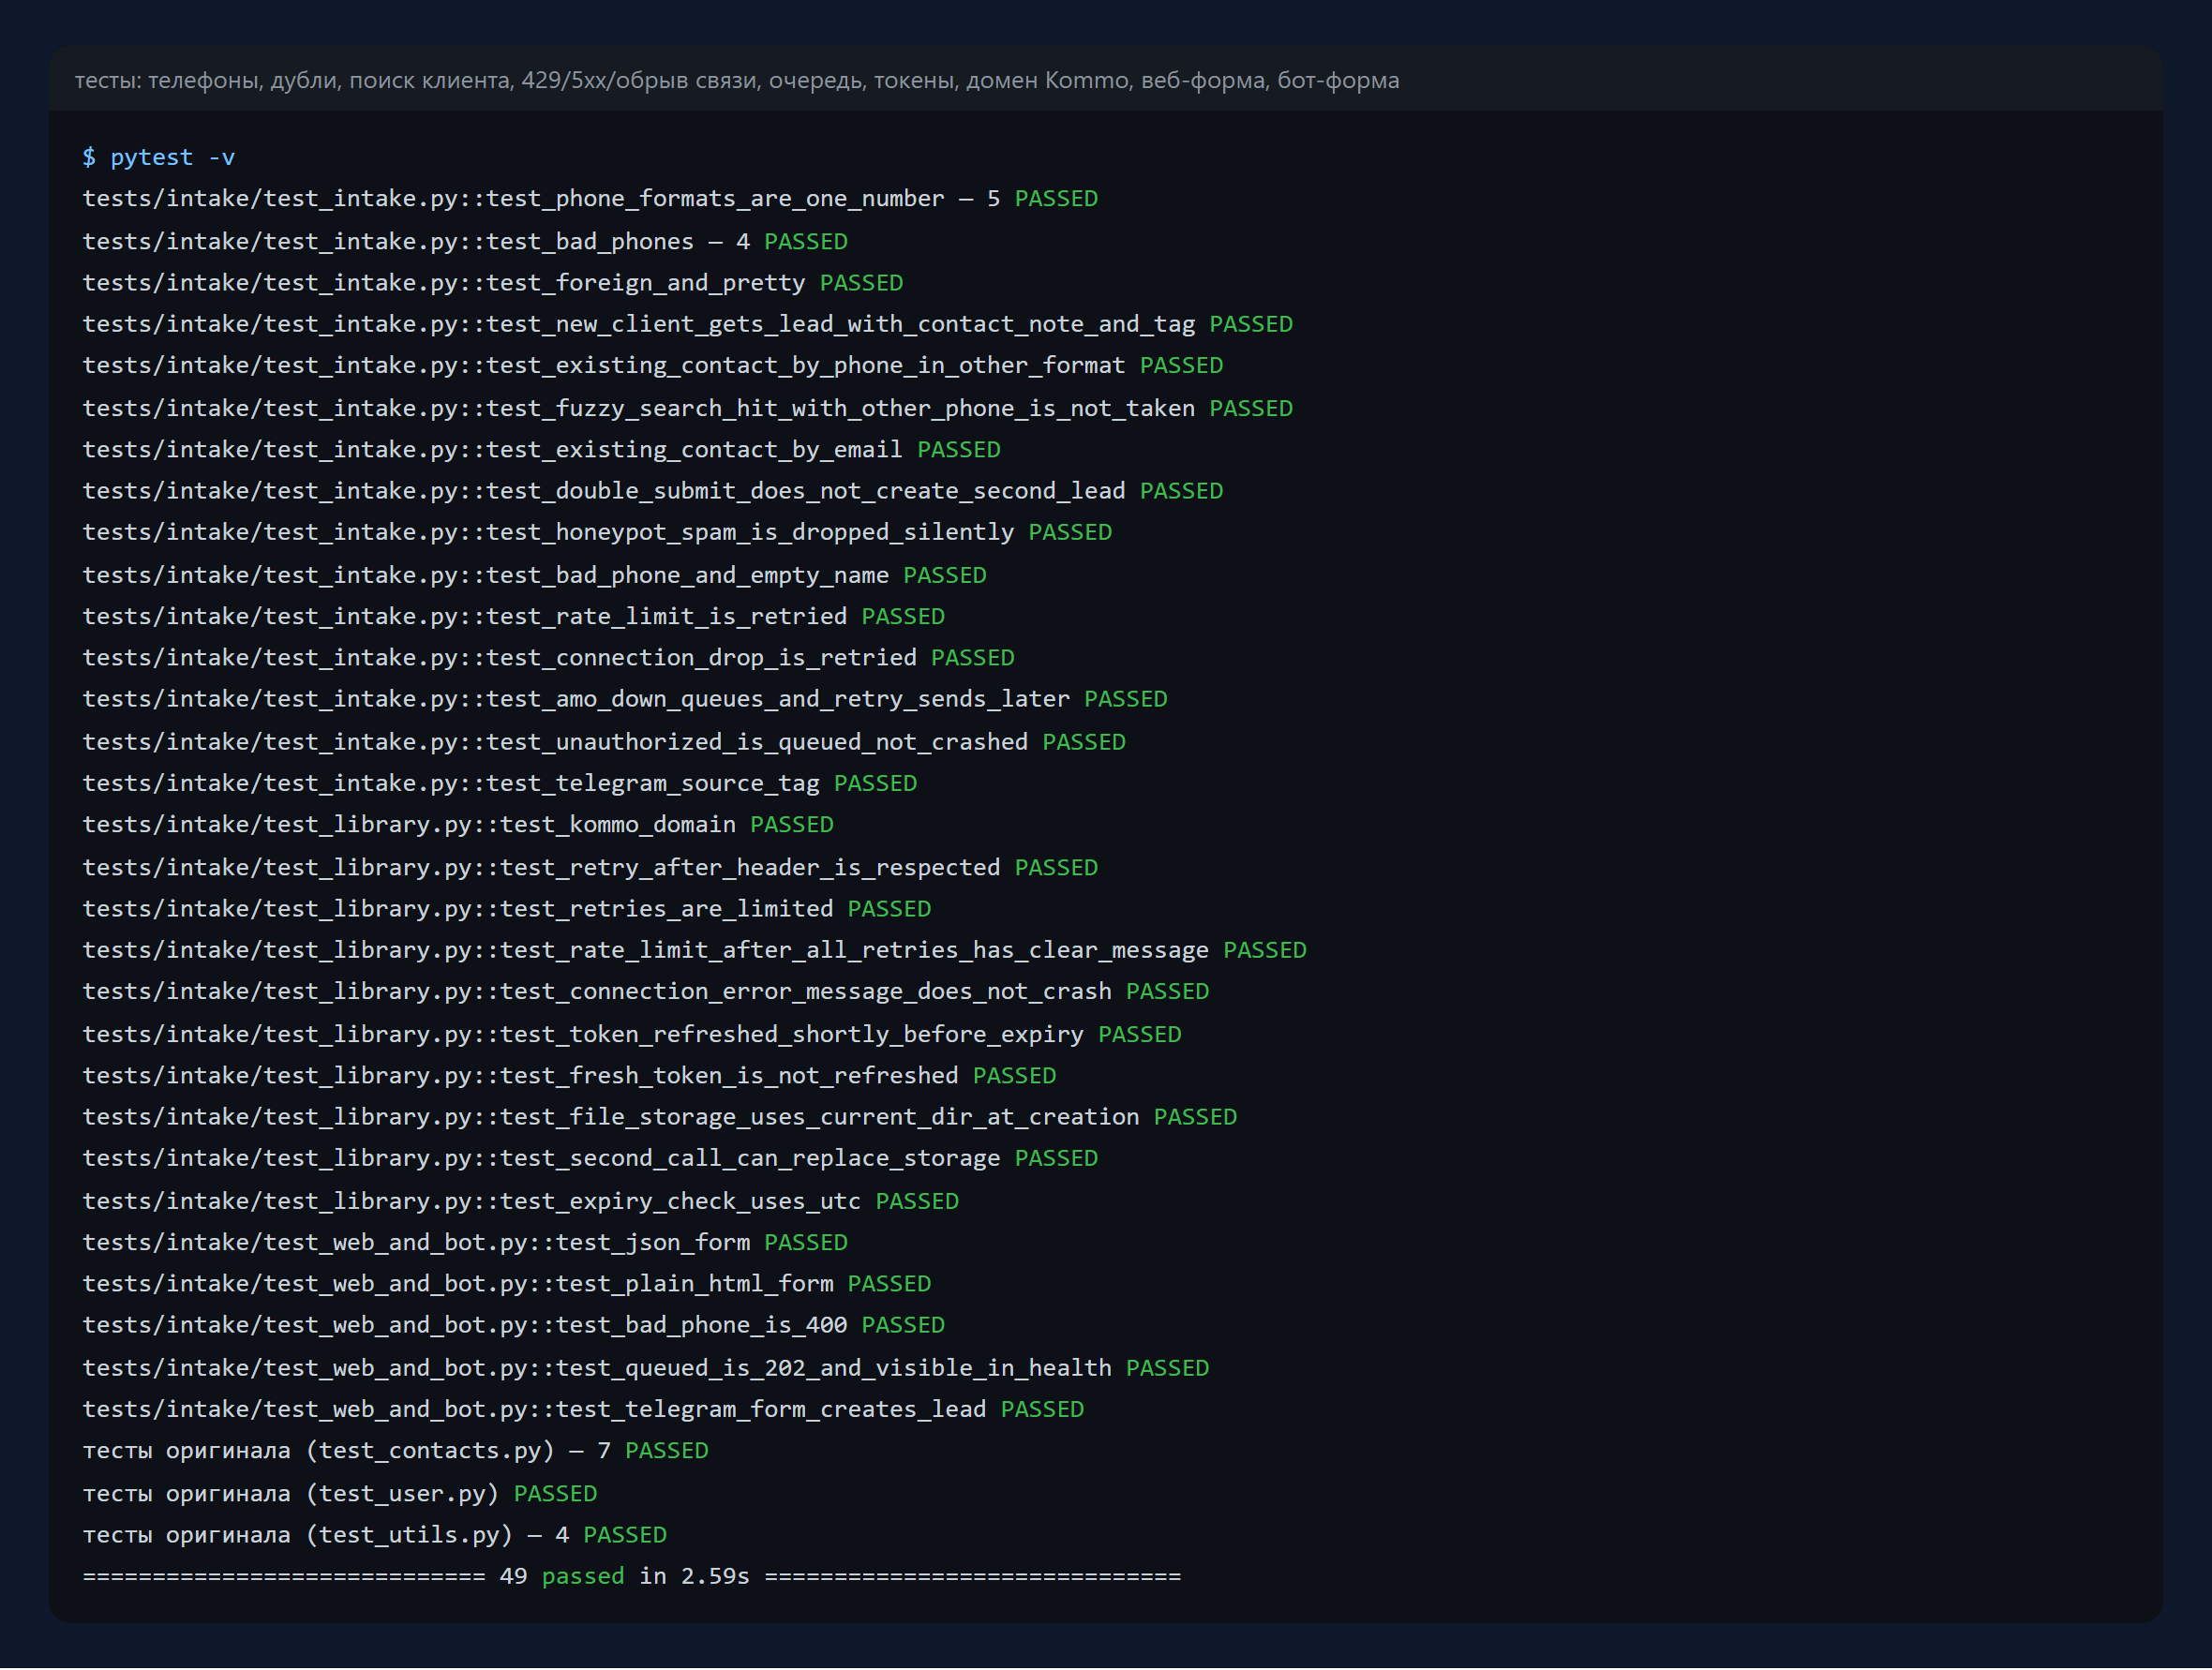Click the test_phone_formats_are_one_number line
Image resolution: width=2212 pixels, height=1670 pixels.
pos(590,198)
